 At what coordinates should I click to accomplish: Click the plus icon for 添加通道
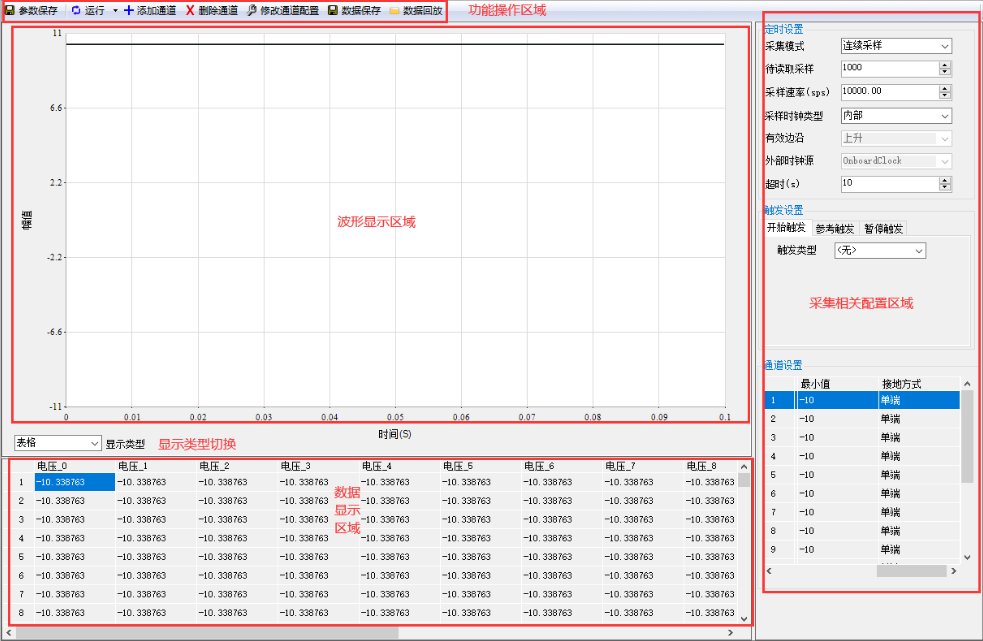pos(128,10)
